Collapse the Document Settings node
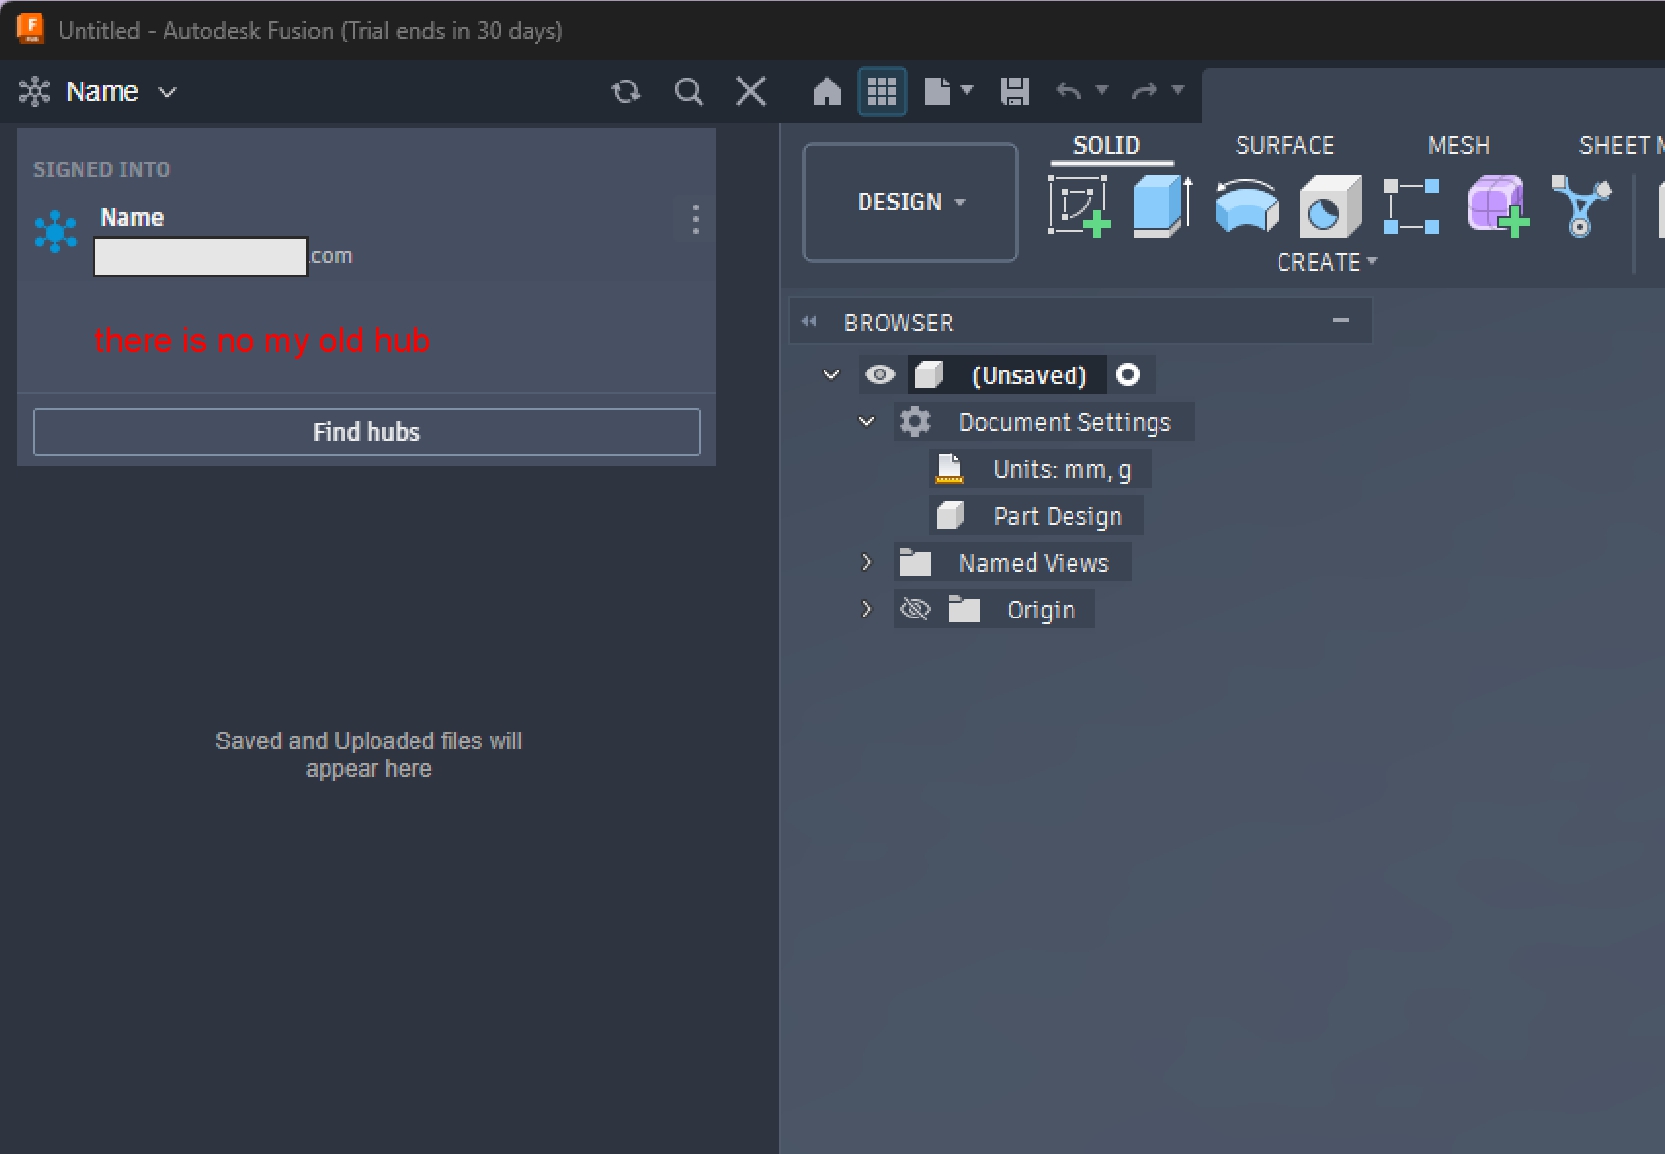This screenshot has height=1154, width=1665. (866, 421)
